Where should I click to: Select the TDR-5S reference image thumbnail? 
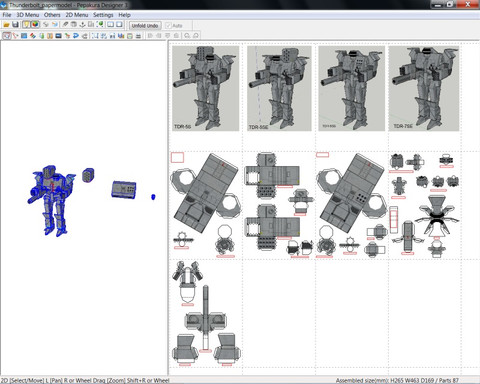pos(206,88)
